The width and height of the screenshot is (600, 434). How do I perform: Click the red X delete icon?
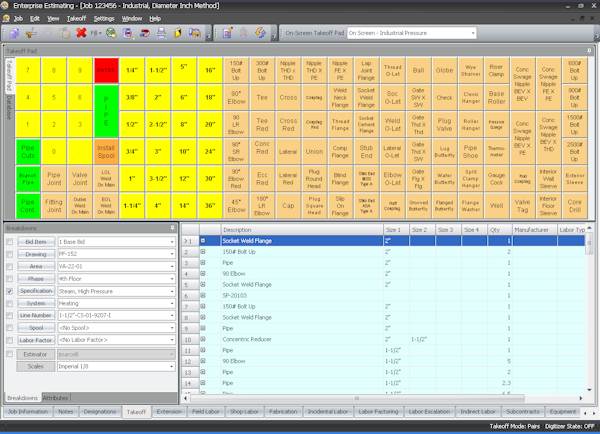pyautogui.click(x=81, y=33)
